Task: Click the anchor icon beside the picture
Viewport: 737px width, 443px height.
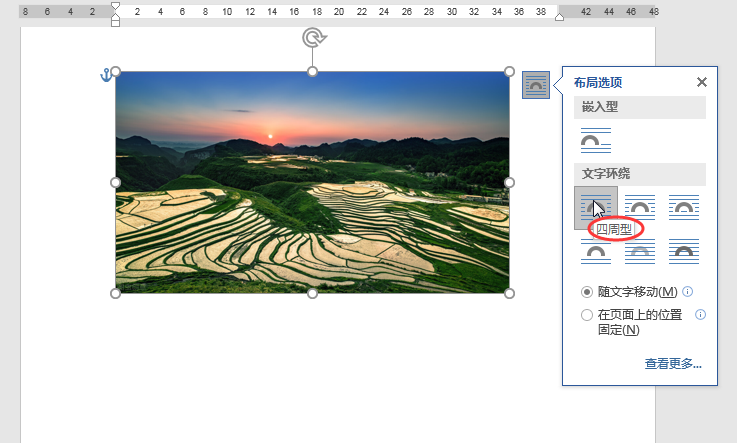Action: (106, 75)
